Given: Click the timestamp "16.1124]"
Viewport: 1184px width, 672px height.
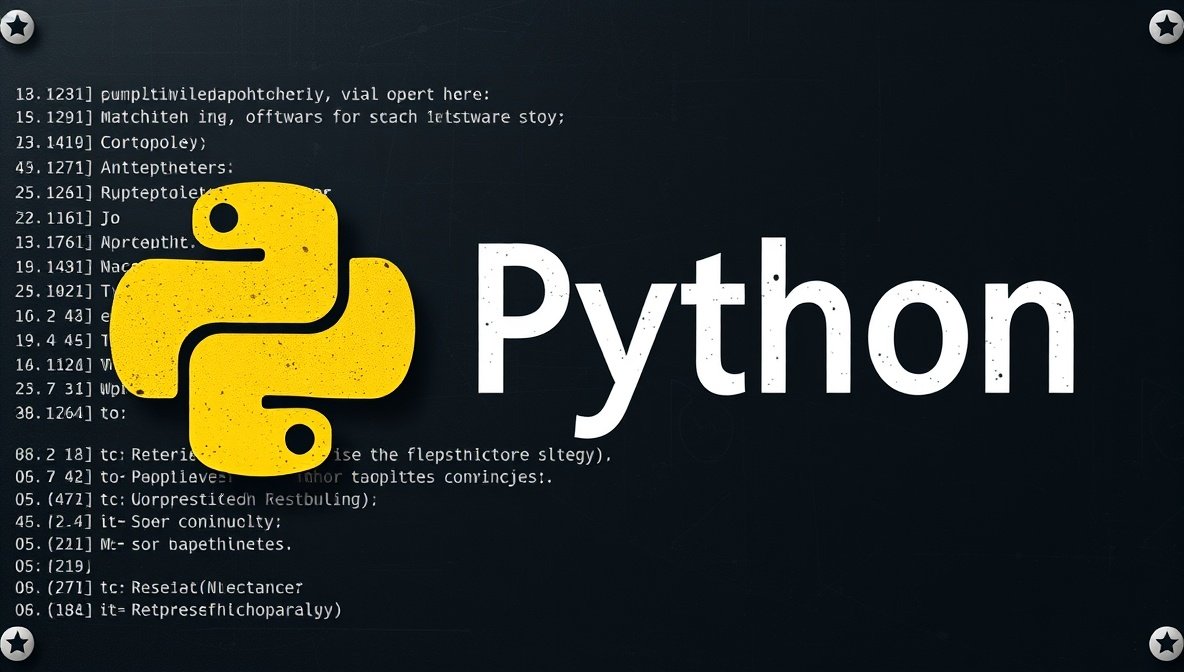Looking at the screenshot, I should (54, 365).
